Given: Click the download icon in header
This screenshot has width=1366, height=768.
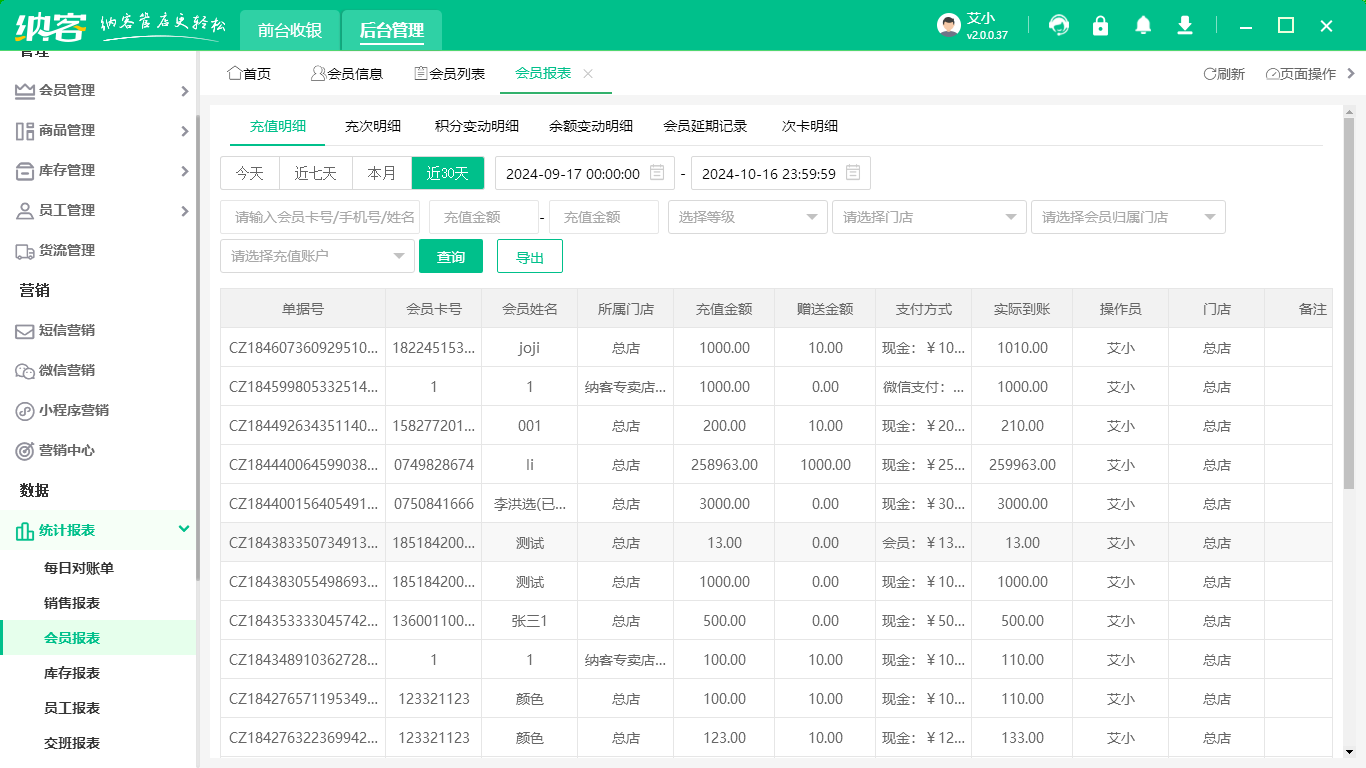Looking at the screenshot, I should 1185,26.
